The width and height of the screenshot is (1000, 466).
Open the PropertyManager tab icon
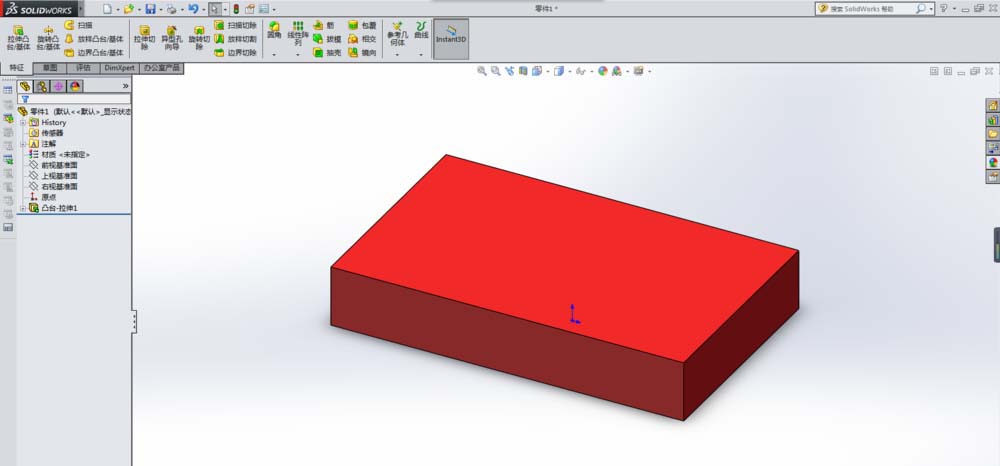click(41, 86)
